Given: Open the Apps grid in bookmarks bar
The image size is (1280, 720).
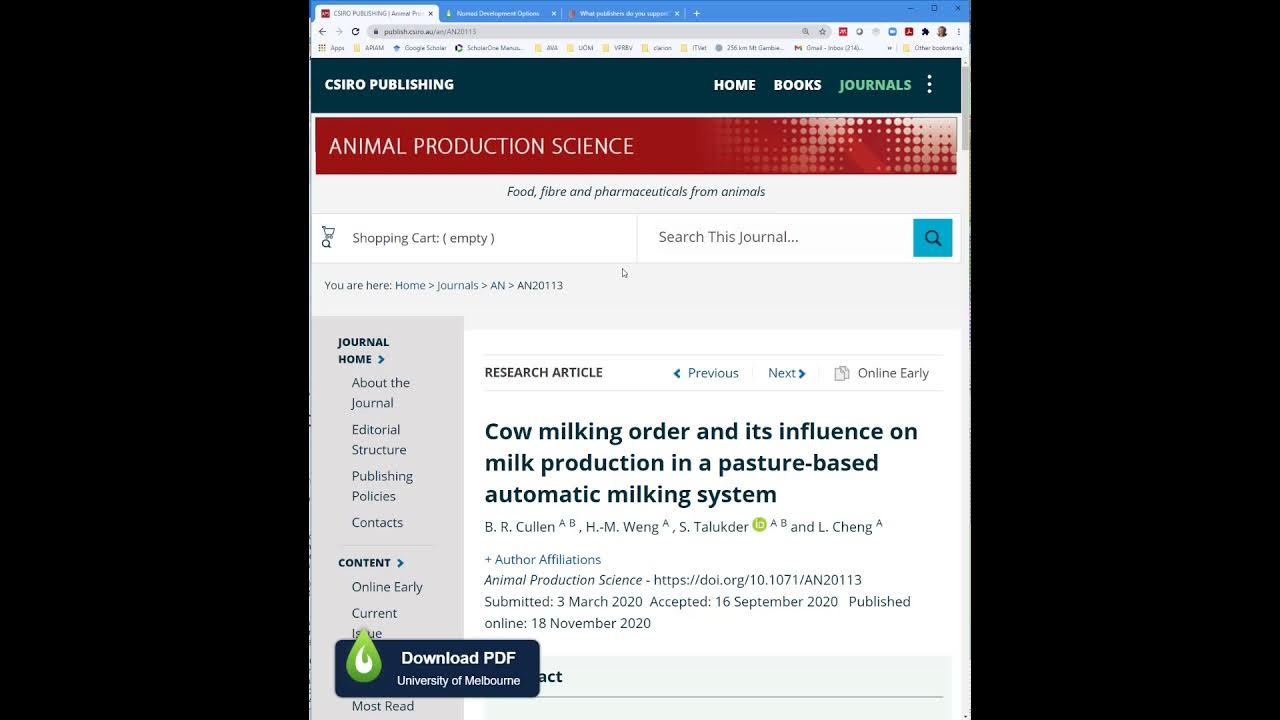Looking at the screenshot, I should tap(331, 48).
